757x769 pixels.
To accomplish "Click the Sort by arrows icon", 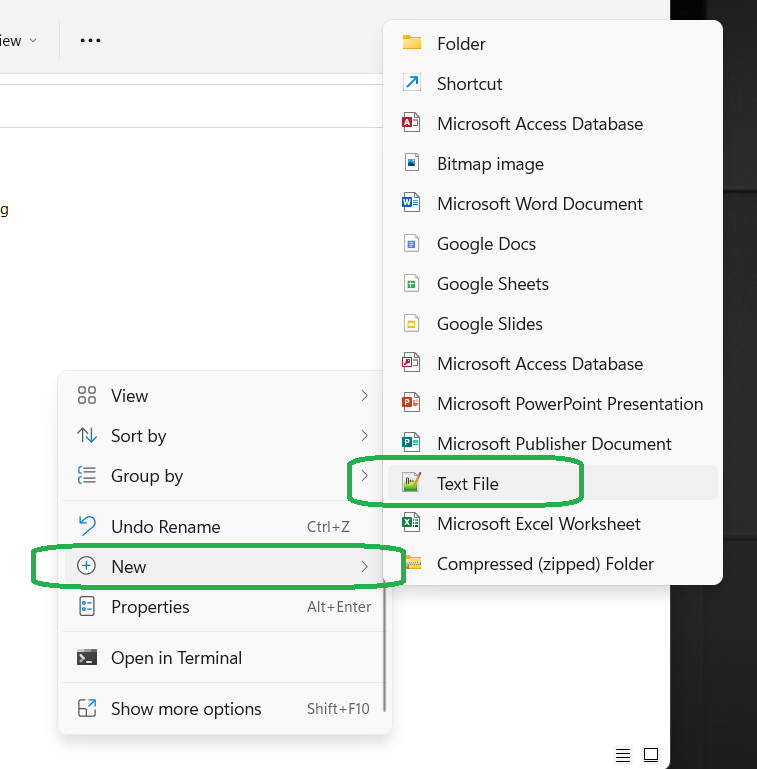I will click(87, 435).
